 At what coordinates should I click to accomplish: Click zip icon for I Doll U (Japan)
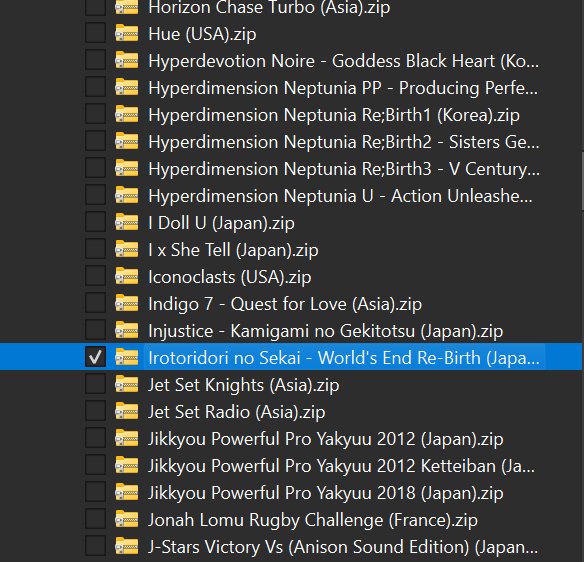(x=127, y=222)
